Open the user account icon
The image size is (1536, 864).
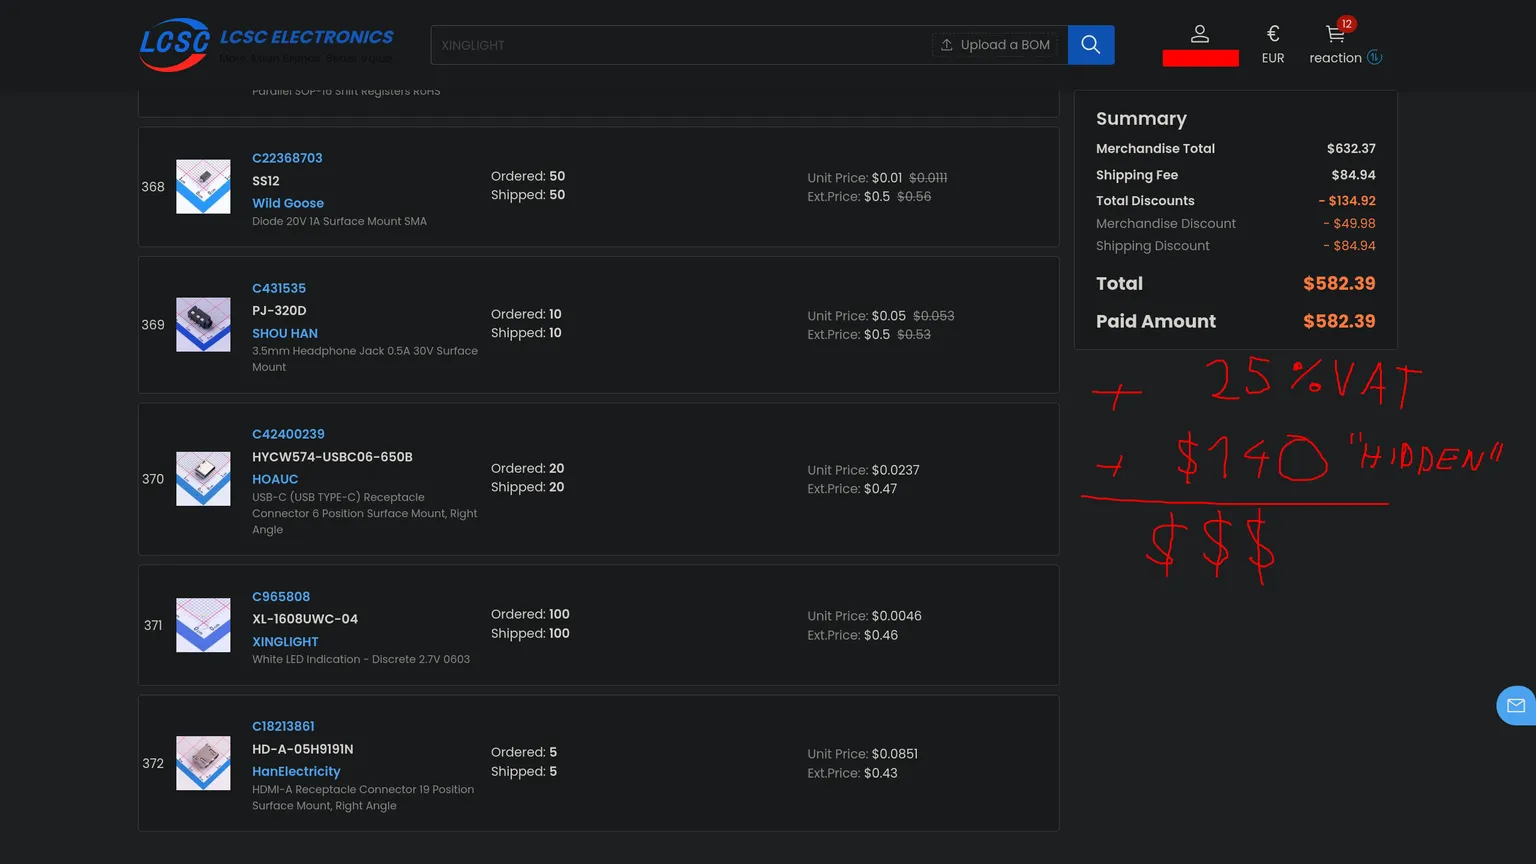click(x=1200, y=34)
